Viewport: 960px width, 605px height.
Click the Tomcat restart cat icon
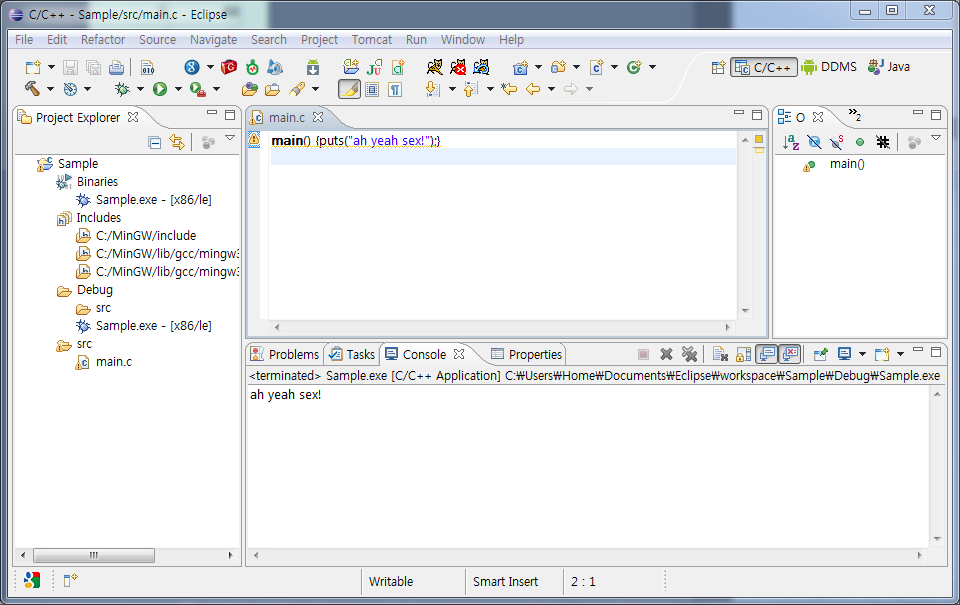pyautogui.click(x=481, y=67)
